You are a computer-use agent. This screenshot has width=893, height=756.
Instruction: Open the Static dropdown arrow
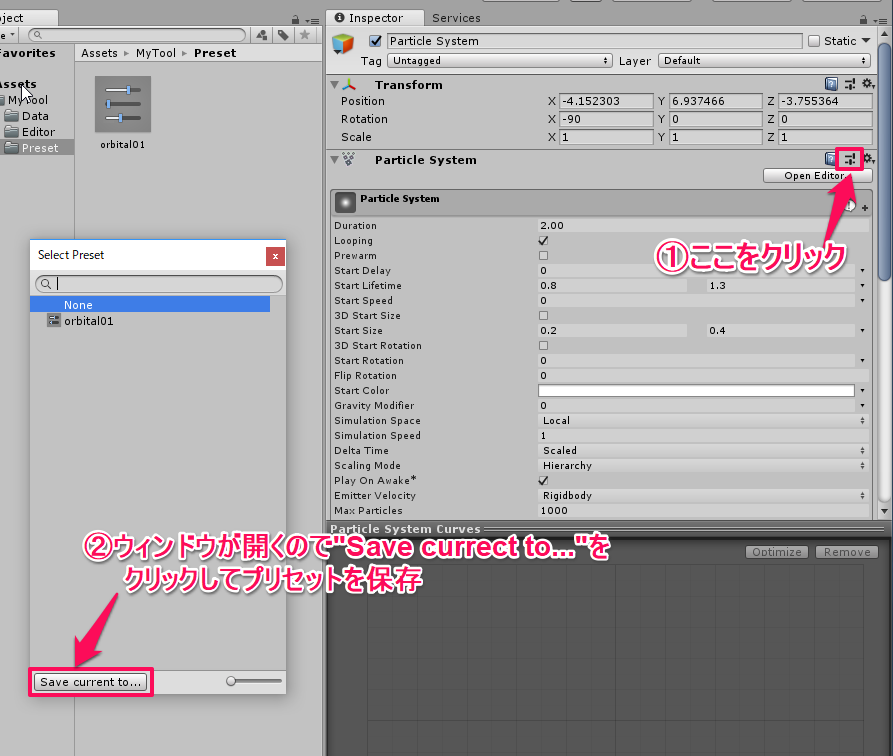coord(866,40)
